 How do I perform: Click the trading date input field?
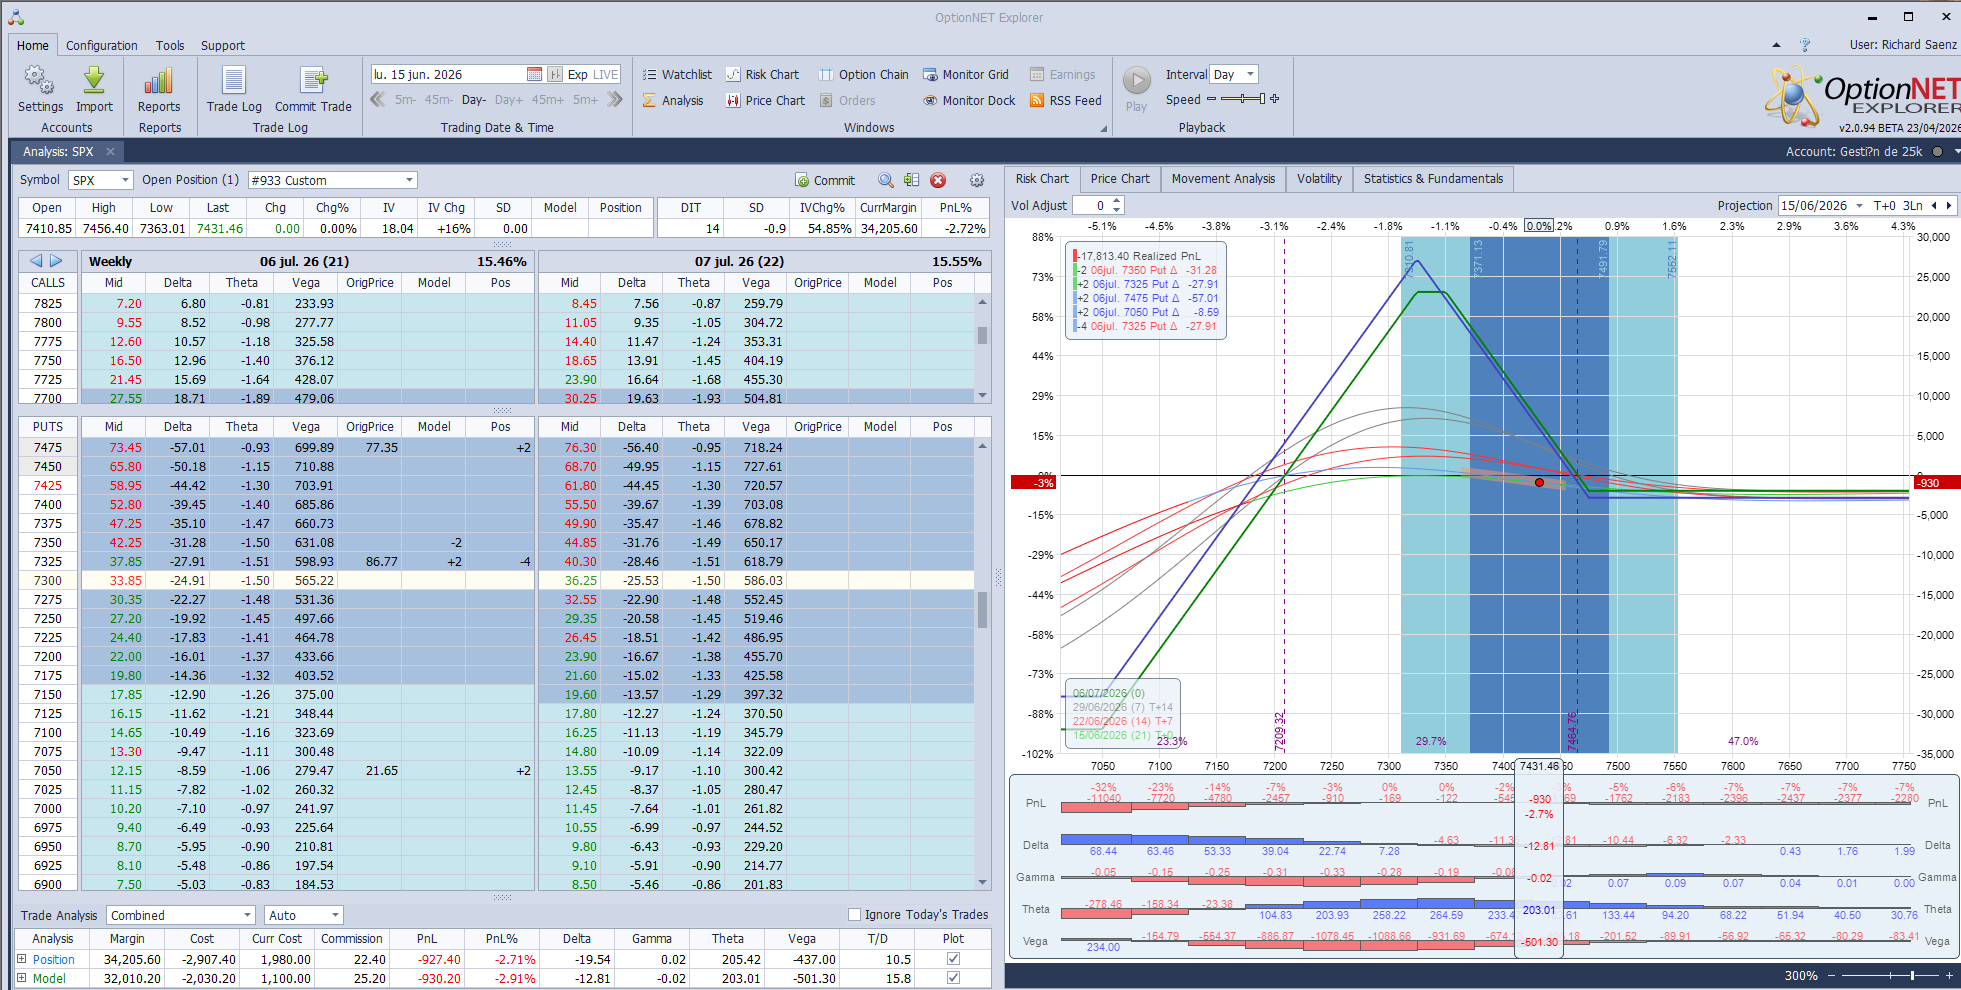tap(448, 74)
